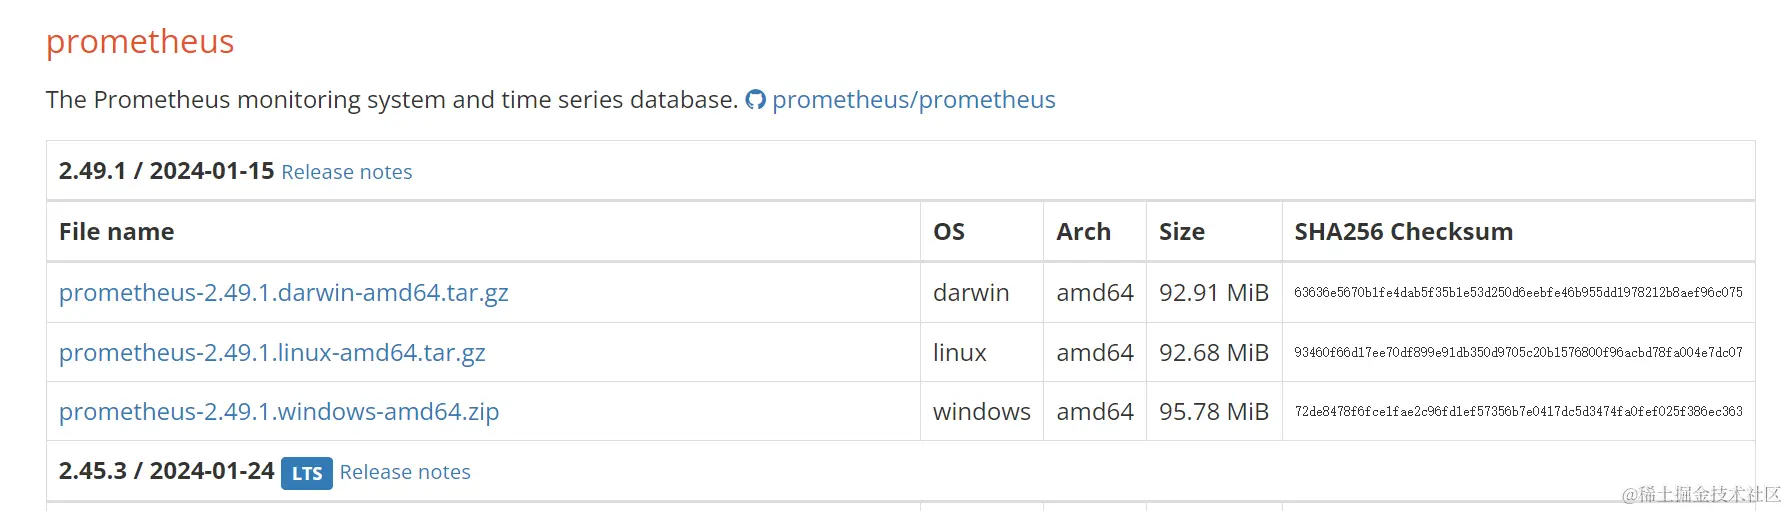
Task: Click the OS column header
Action: pos(948,232)
